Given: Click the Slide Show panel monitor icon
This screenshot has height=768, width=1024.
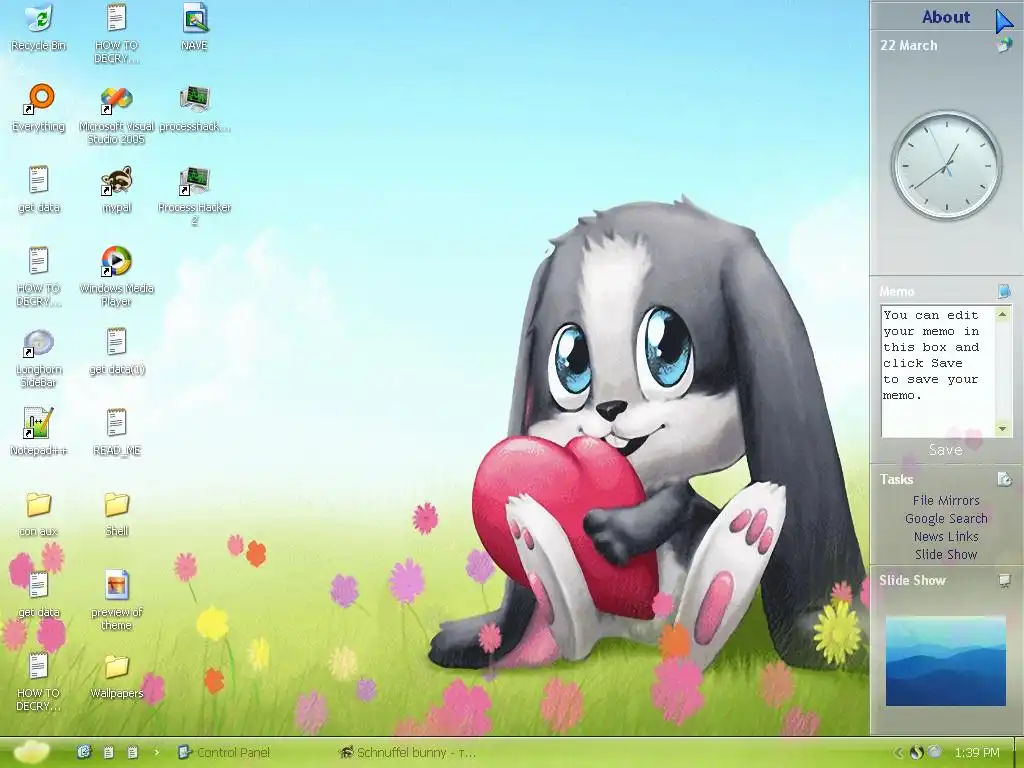Looking at the screenshot, I should coord(1005,580).
